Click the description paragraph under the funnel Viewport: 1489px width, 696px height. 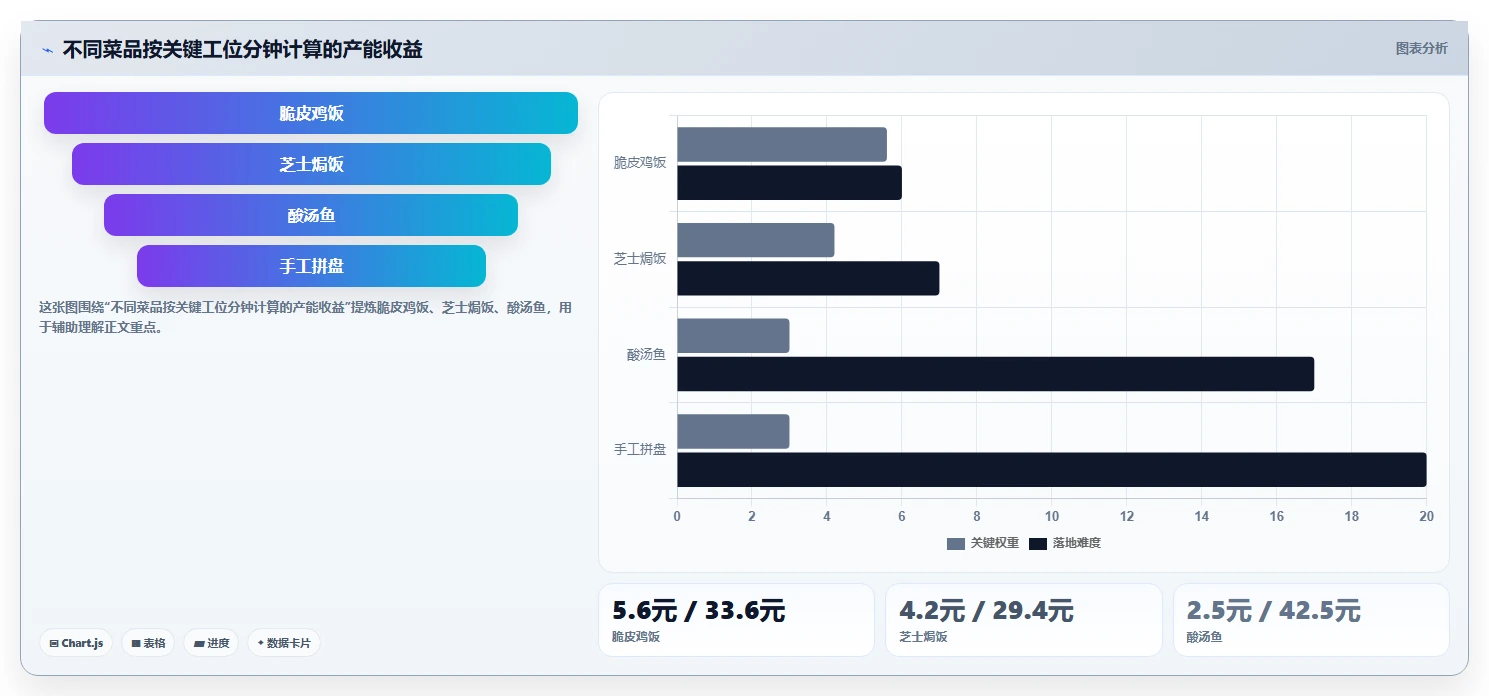[x=305, y=317]
